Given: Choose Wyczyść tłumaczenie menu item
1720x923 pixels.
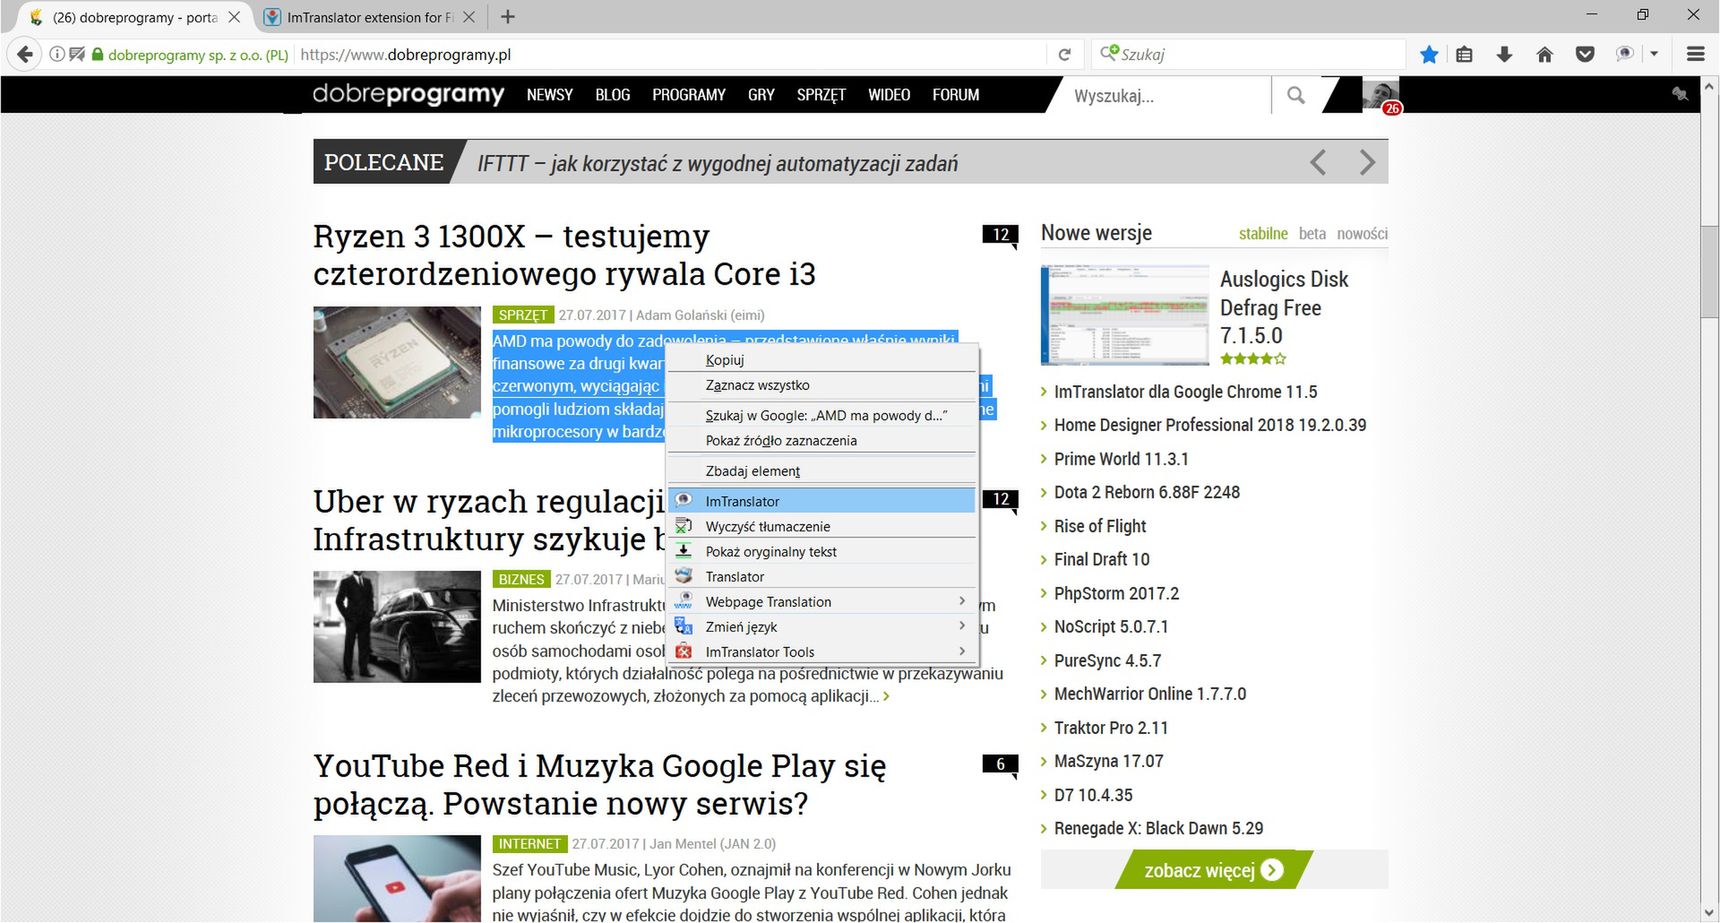Looking at the screenshot, I should pyautogui.click(x=822, y=526).
